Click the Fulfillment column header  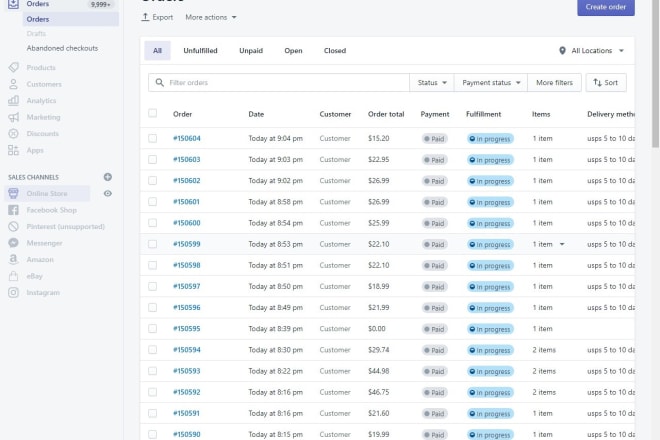483,114
